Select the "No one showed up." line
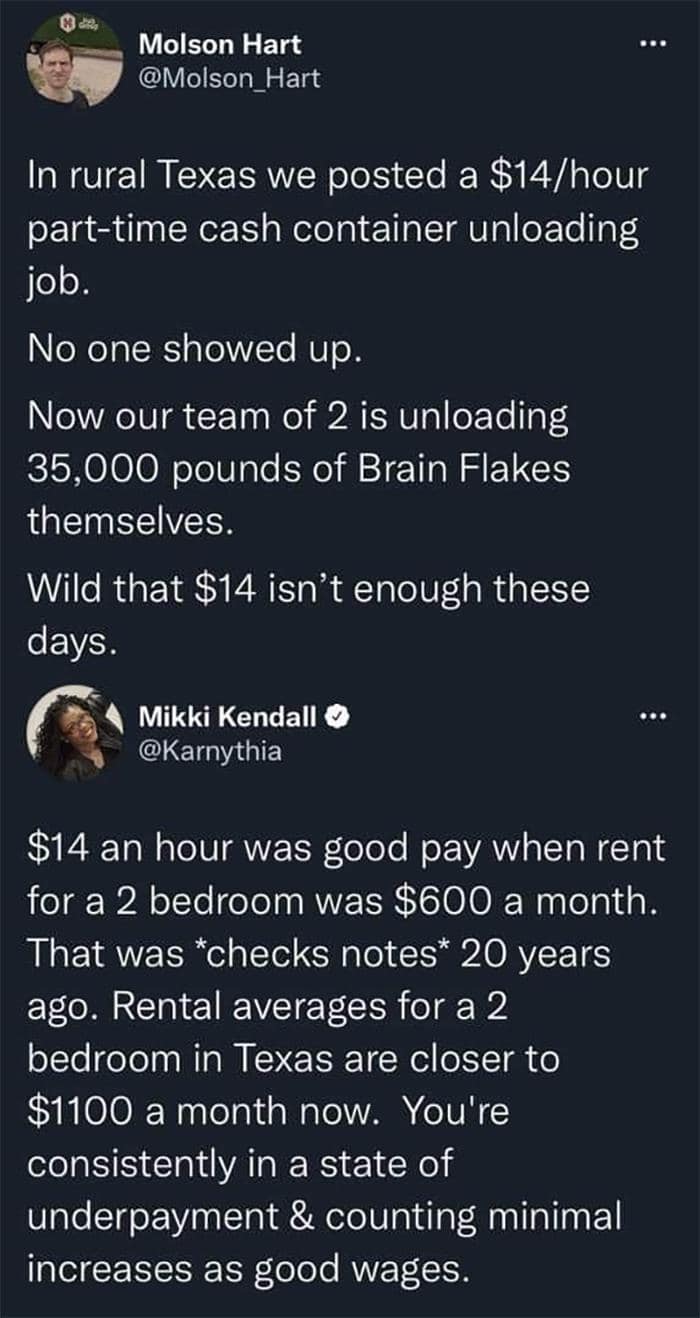700x1318 pixels. [x=192, y=349]
